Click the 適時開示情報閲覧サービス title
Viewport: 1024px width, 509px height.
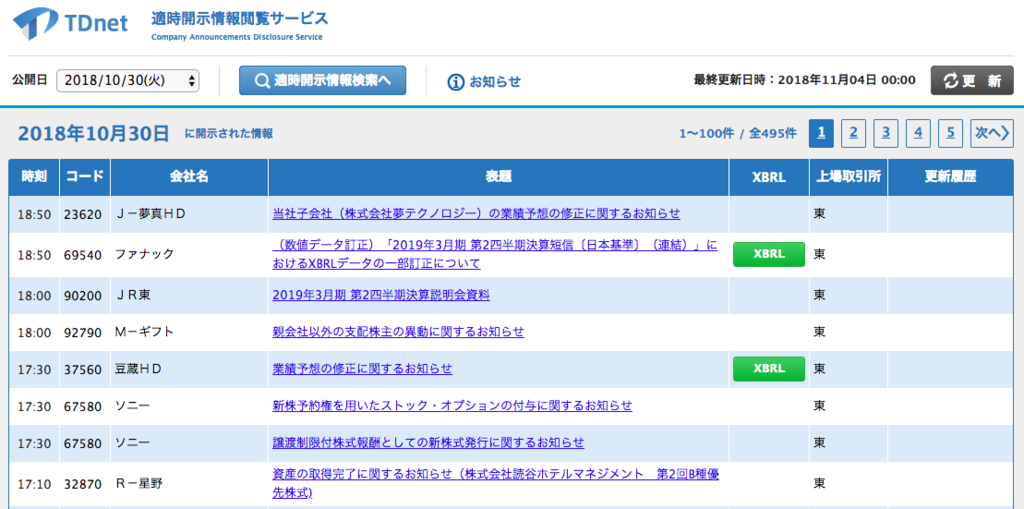point(239,18)
